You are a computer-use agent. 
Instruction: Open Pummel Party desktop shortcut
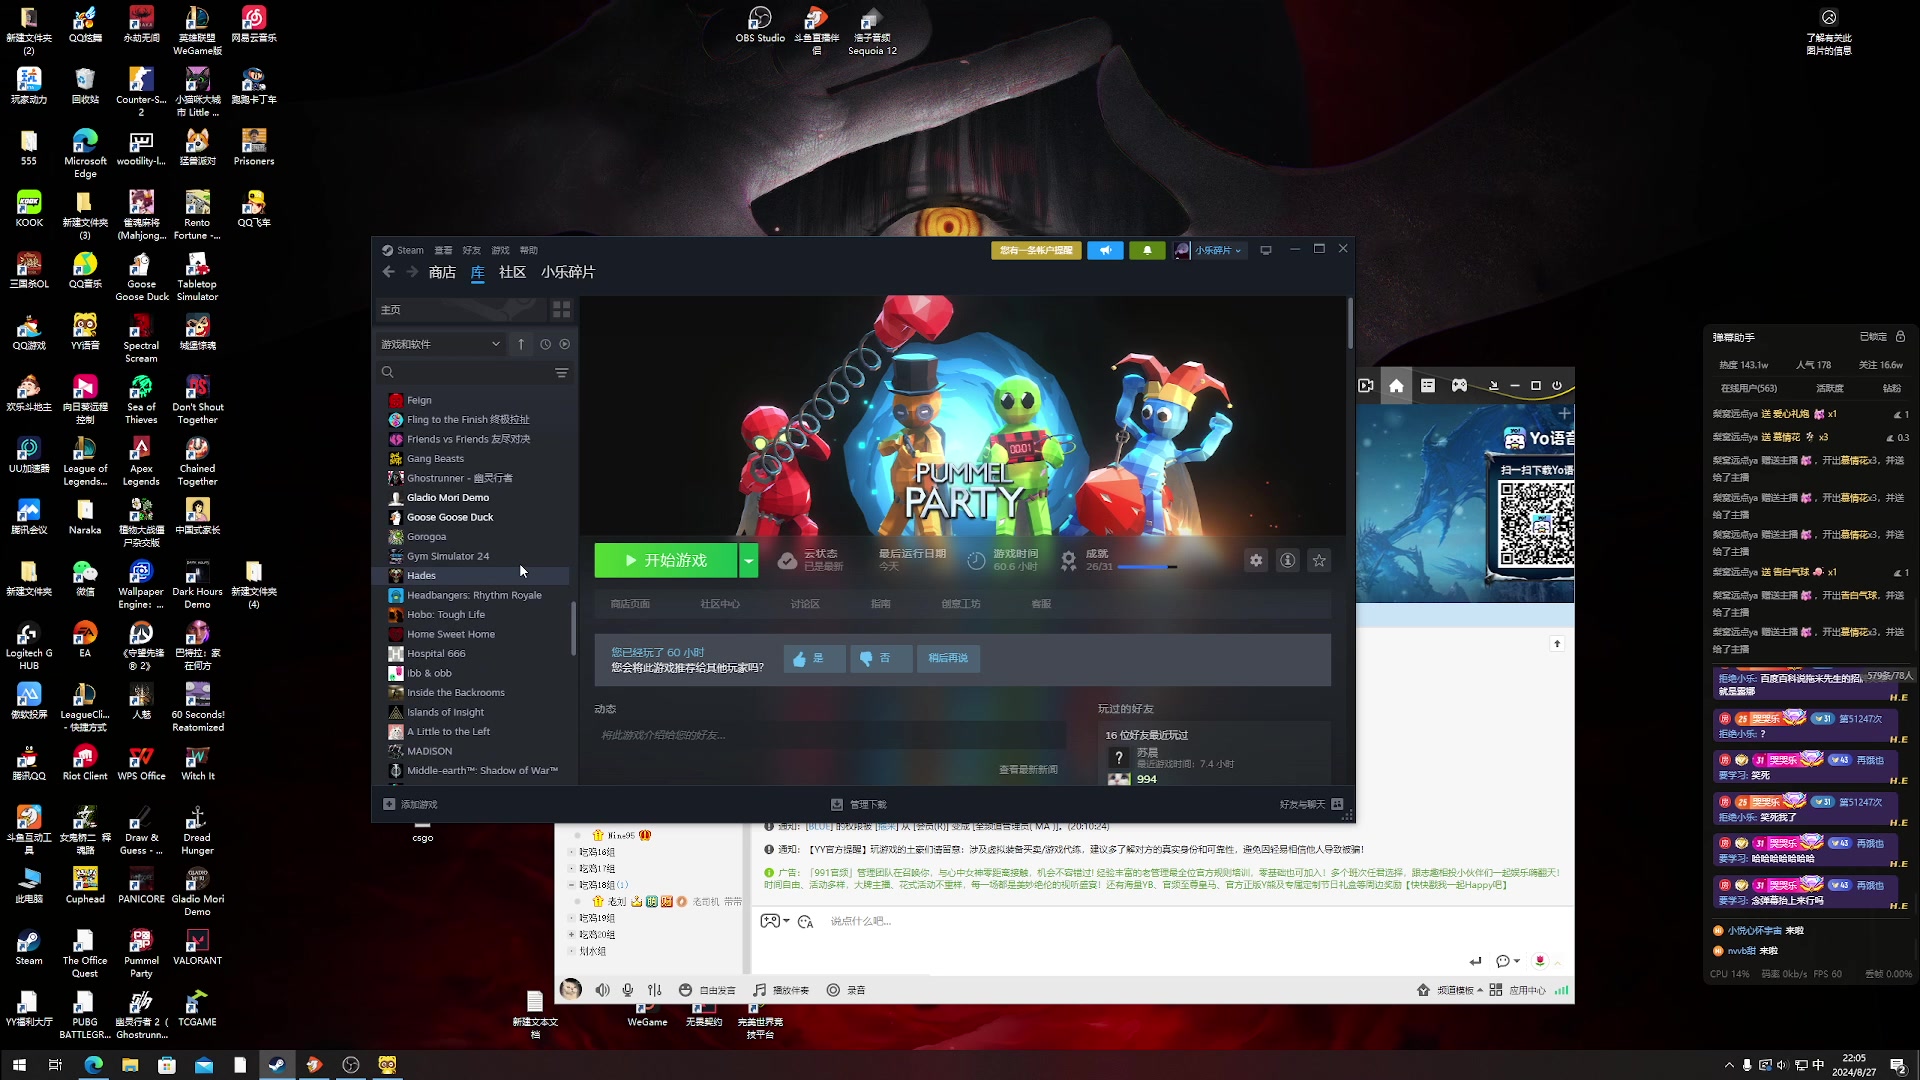coord(141,952)
